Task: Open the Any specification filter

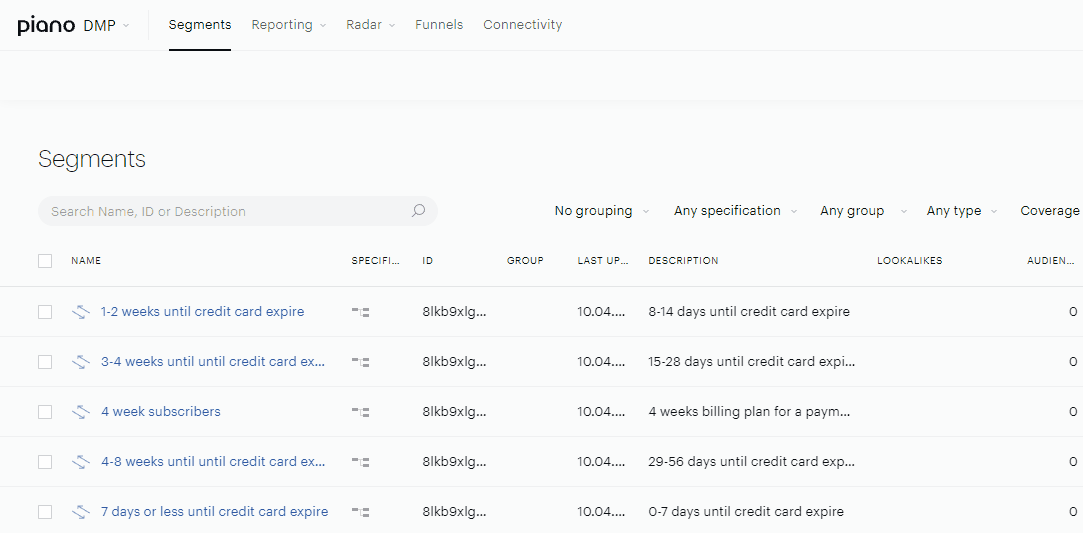Action: click(x=736, y=211)
